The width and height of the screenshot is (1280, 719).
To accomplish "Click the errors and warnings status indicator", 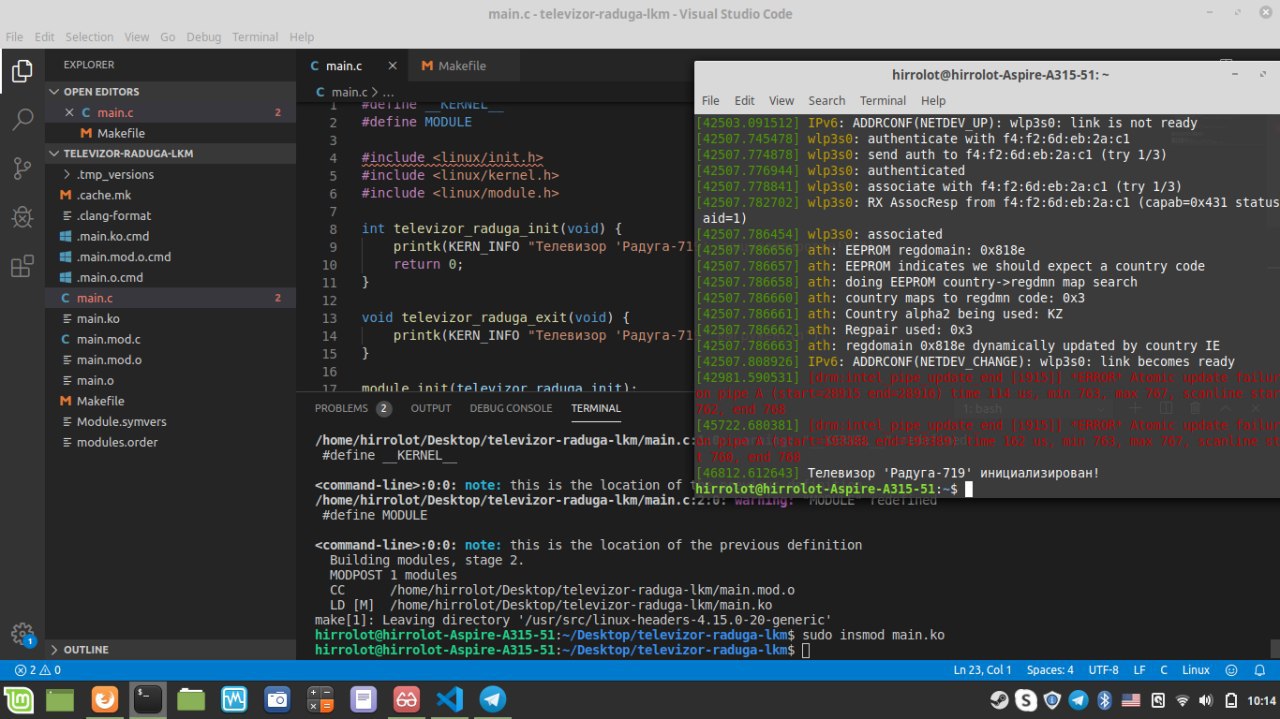I will (37, 670).
